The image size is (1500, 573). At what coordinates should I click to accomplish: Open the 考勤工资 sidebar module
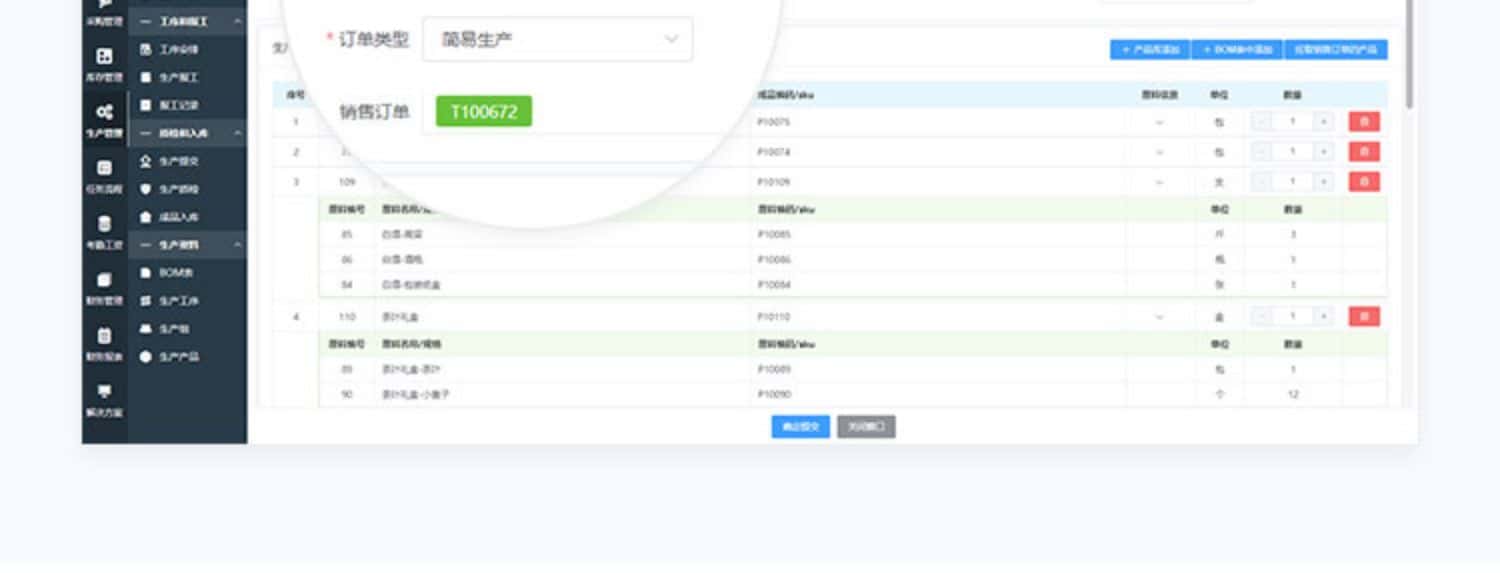coord(104,230)
